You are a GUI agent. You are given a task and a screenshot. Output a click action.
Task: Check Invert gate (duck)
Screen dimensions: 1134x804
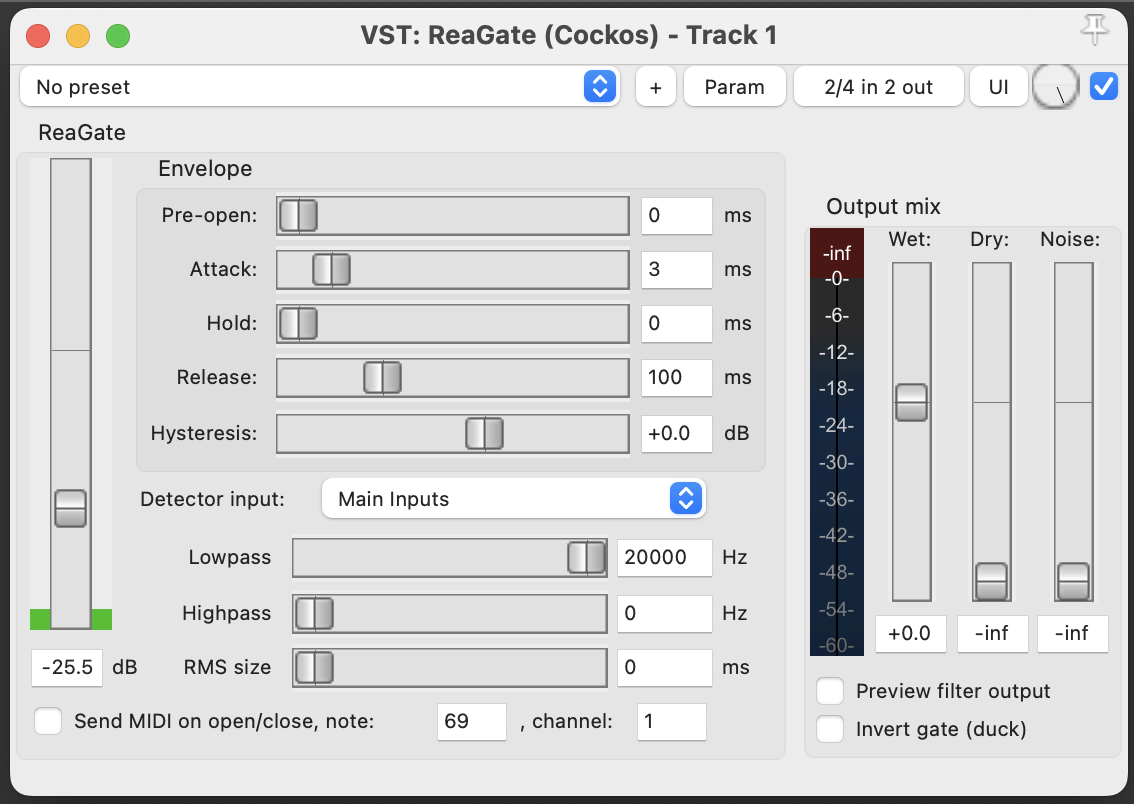(830, 729)
